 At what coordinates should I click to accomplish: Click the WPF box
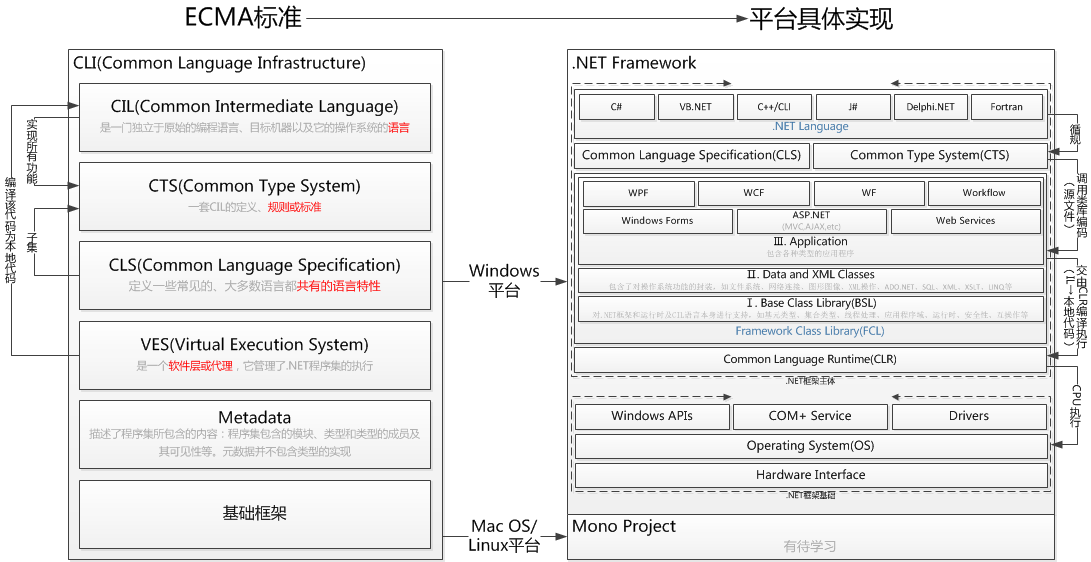(639, 193)
